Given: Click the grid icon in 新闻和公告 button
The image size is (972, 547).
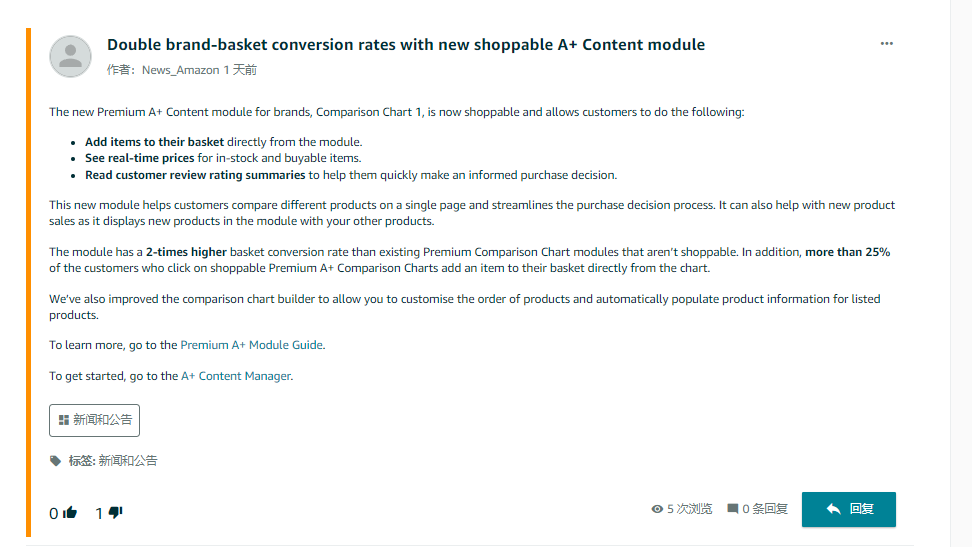Looking at the screenshot, I should tap(63, 420).
